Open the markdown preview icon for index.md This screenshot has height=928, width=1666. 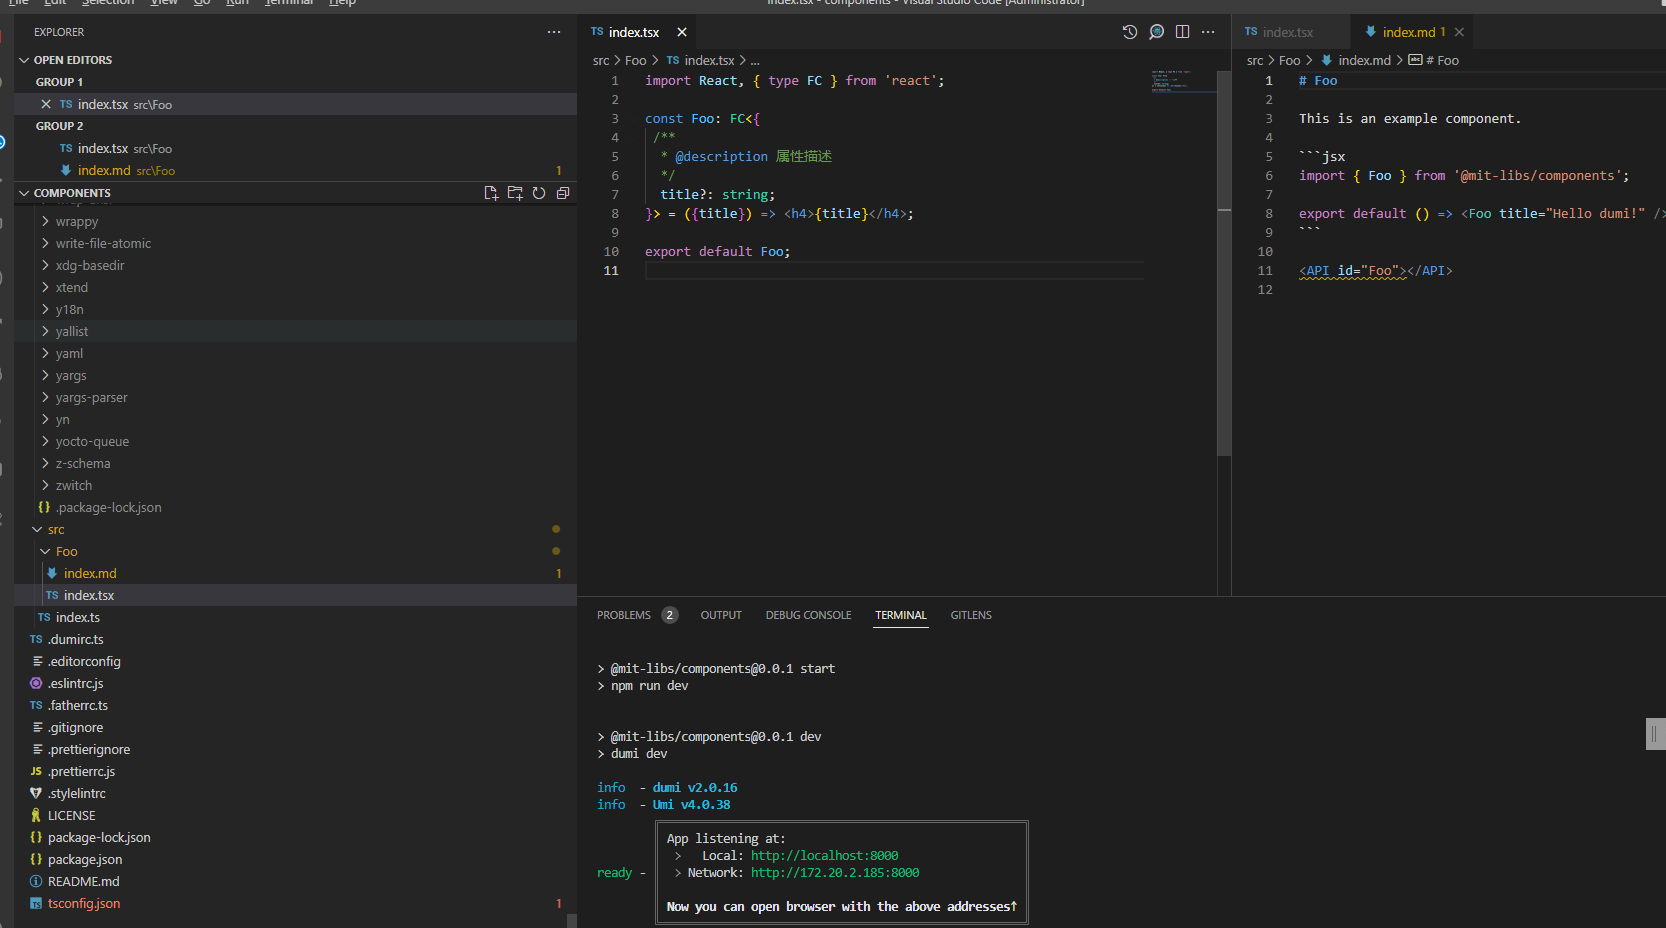pos(1156,31)
